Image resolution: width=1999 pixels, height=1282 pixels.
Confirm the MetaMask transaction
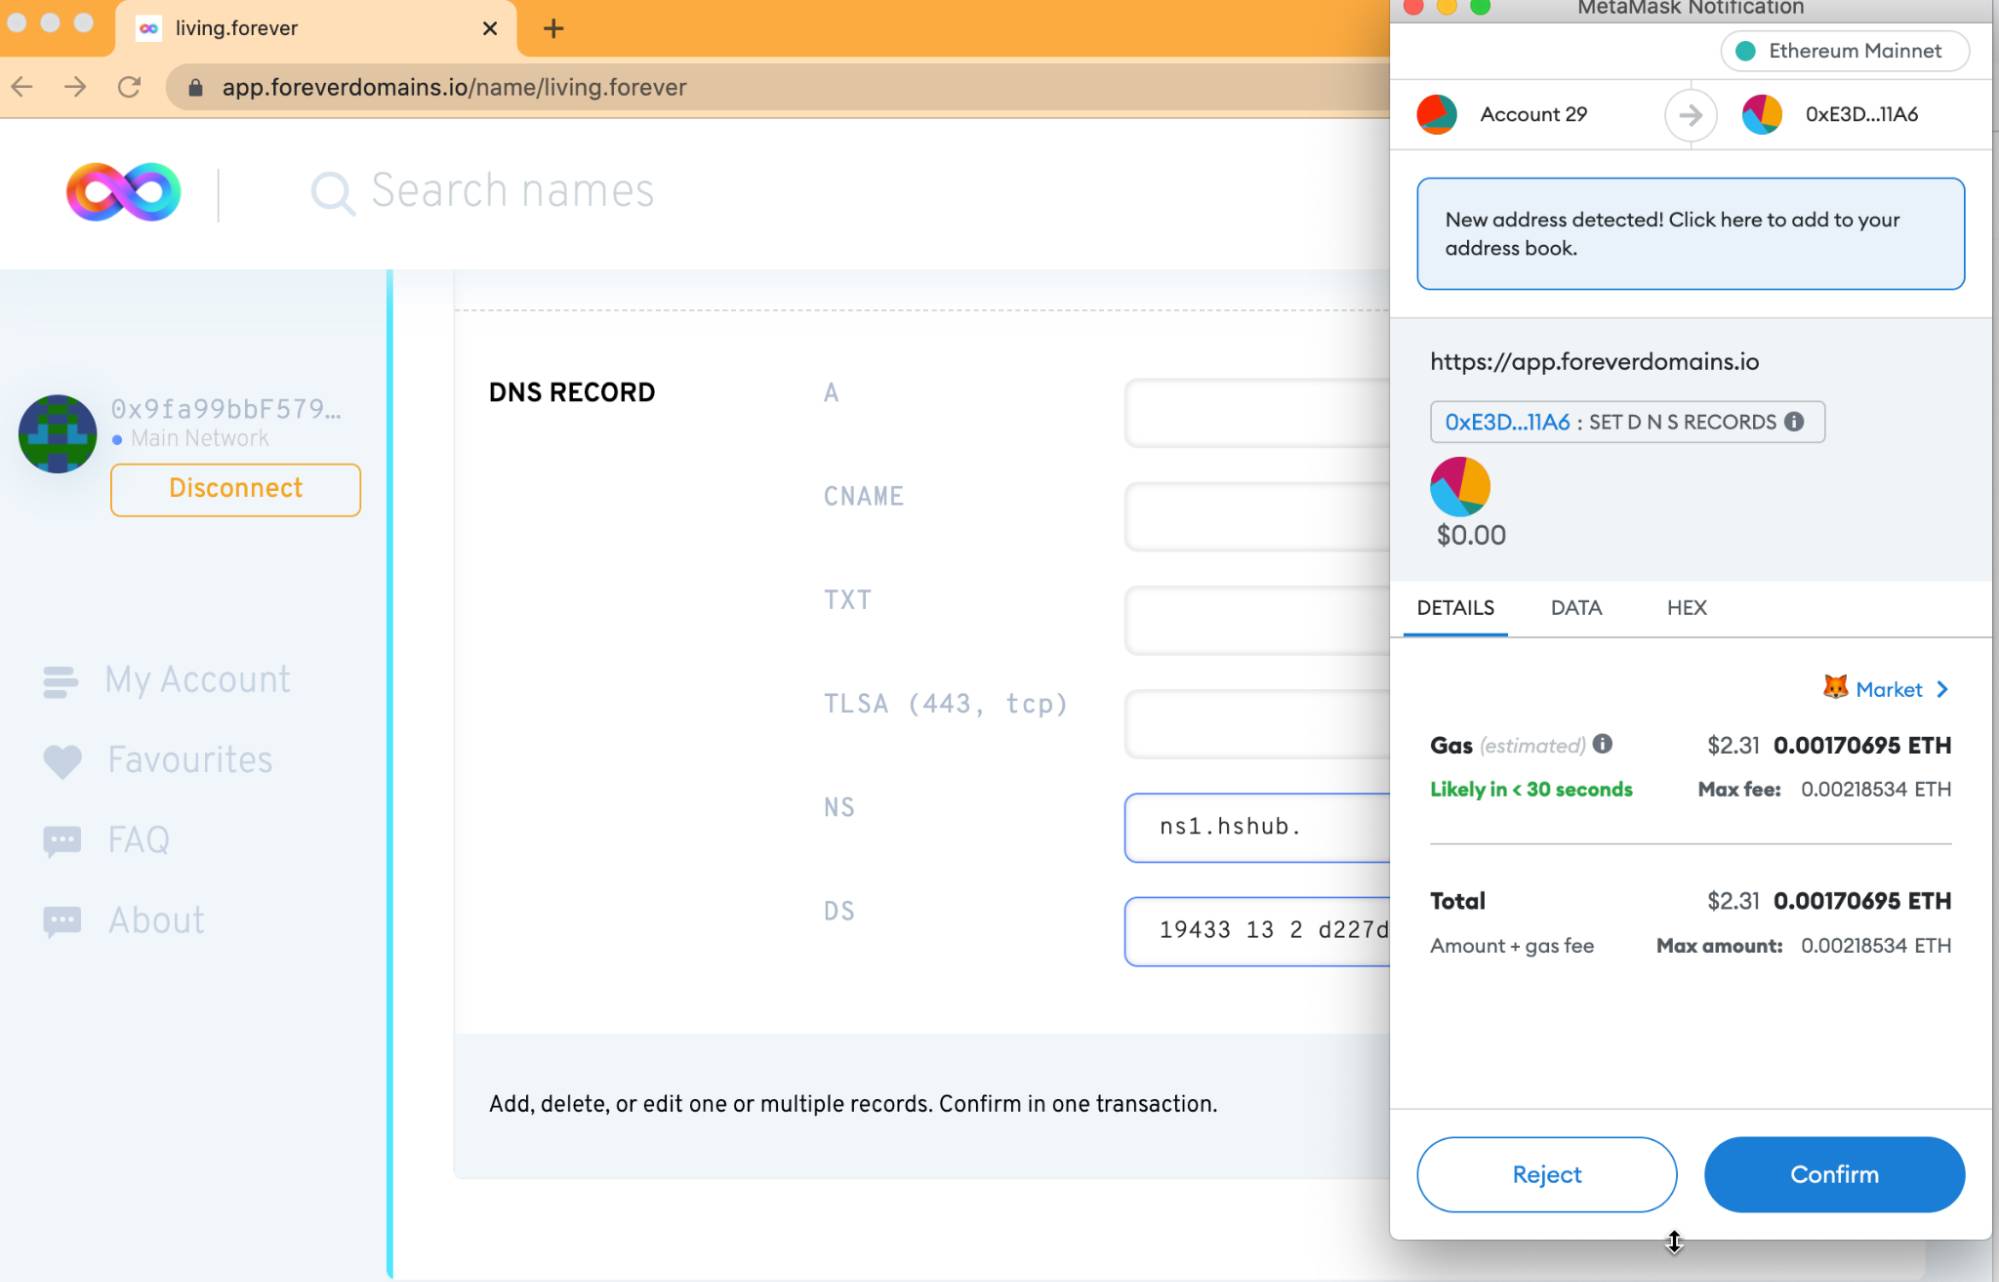click(1833, 1174)
